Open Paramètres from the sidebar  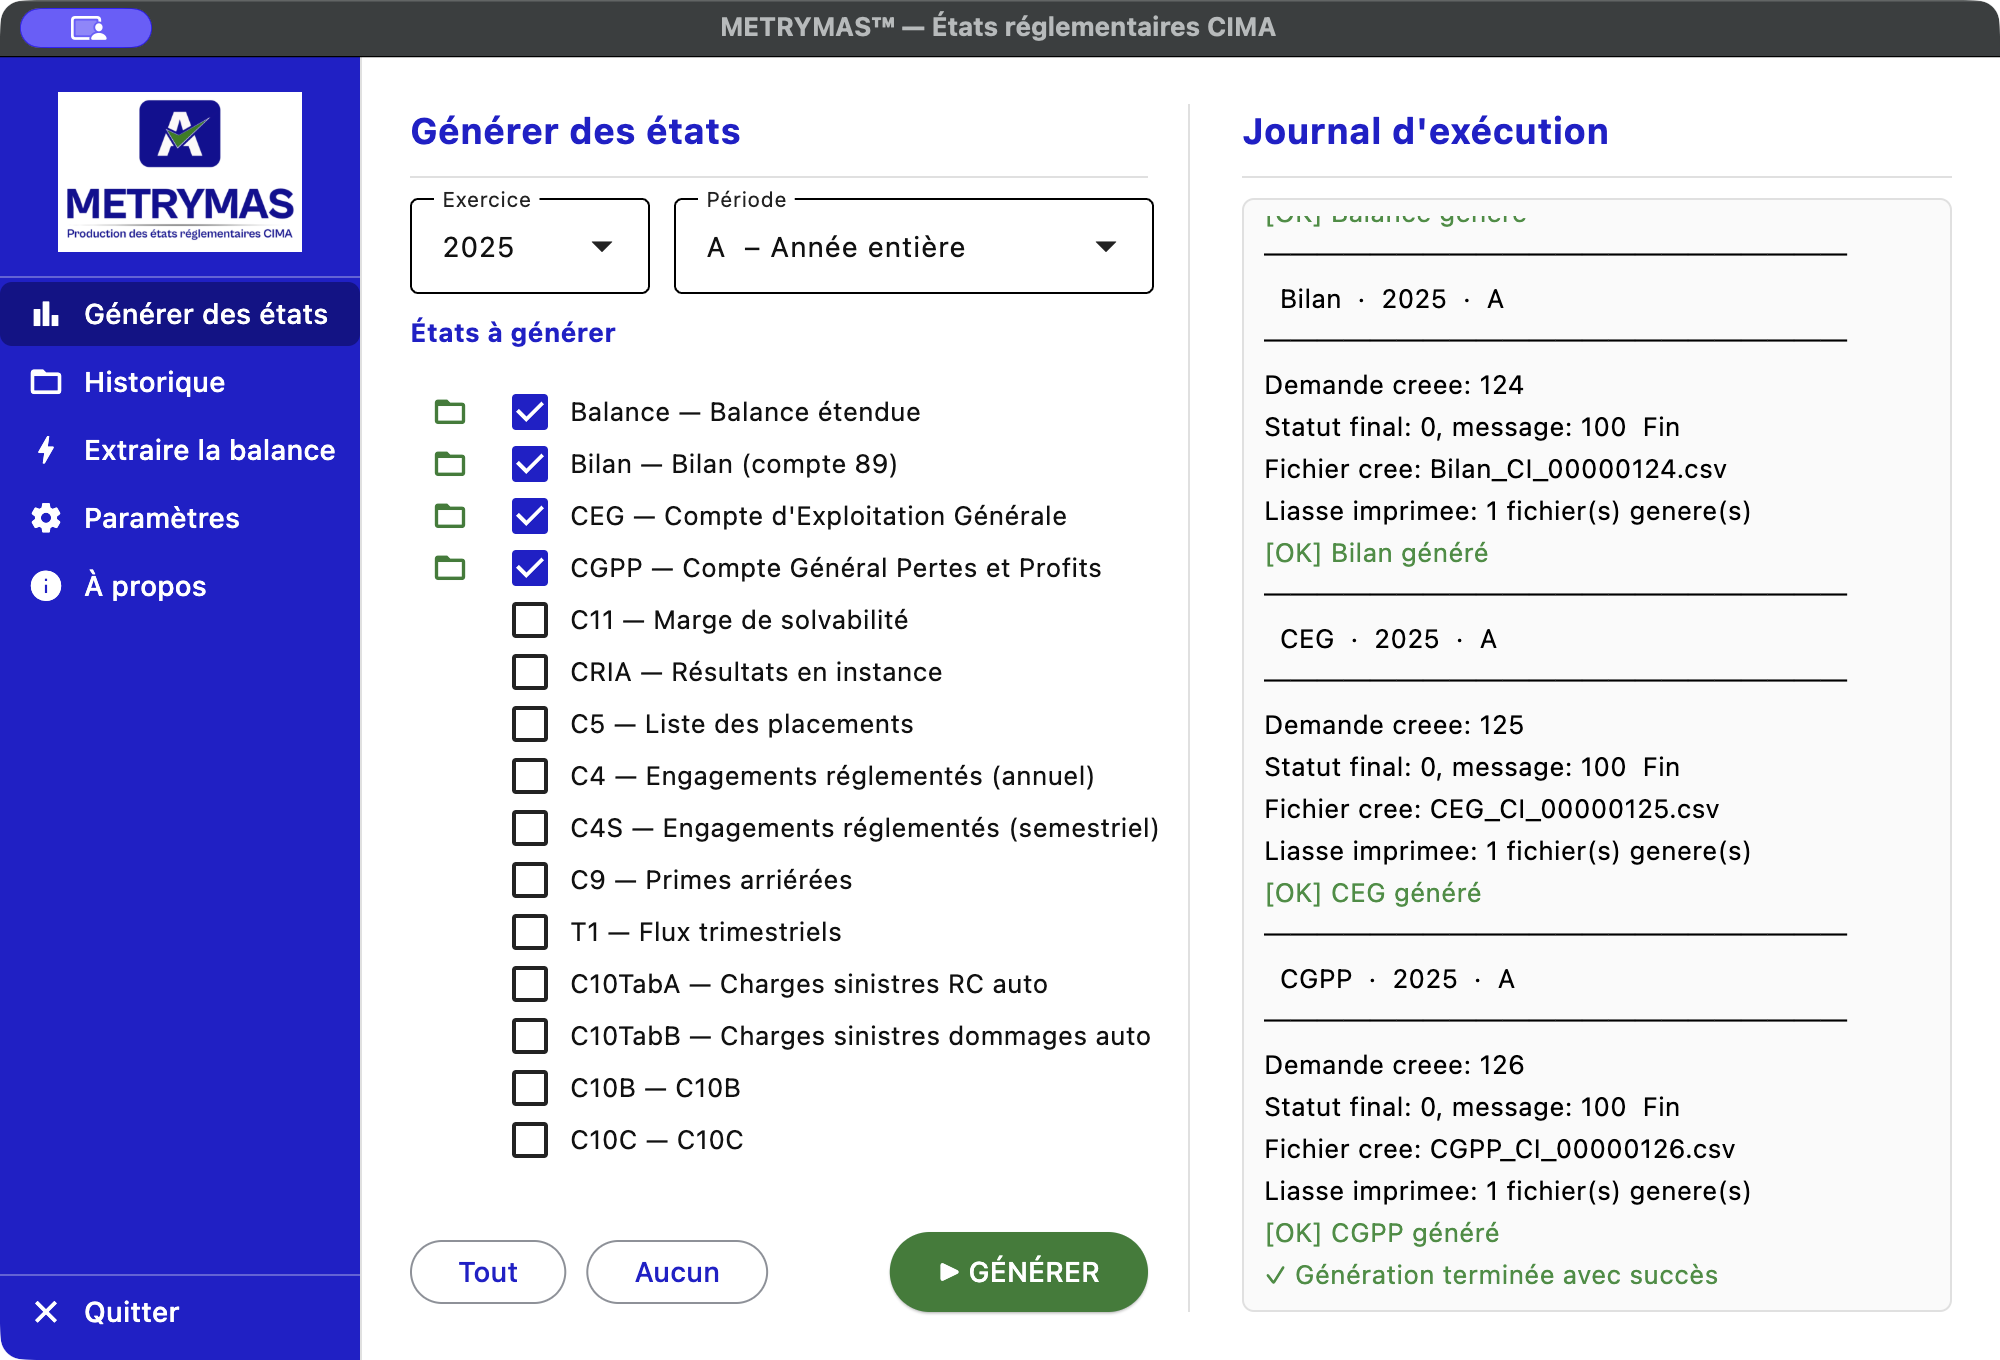[180, 518]
